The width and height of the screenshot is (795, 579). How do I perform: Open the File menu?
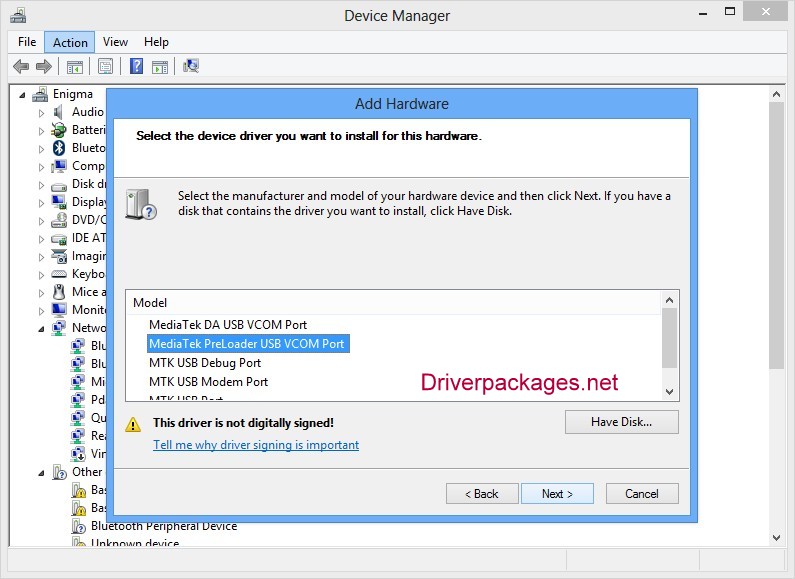[x=27, y=42]
